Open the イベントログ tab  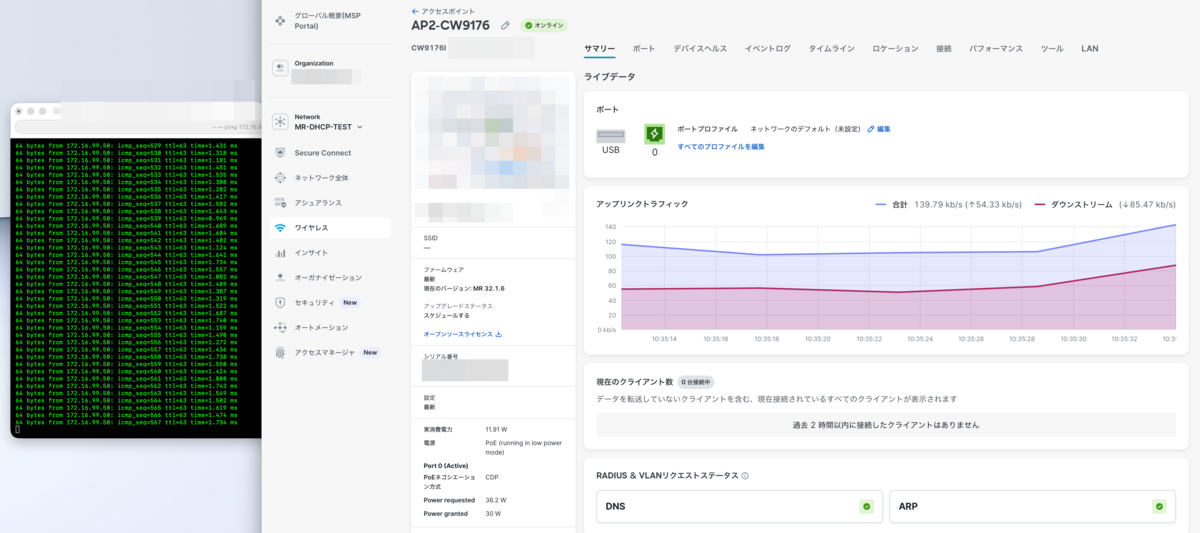tap(768, 48)
